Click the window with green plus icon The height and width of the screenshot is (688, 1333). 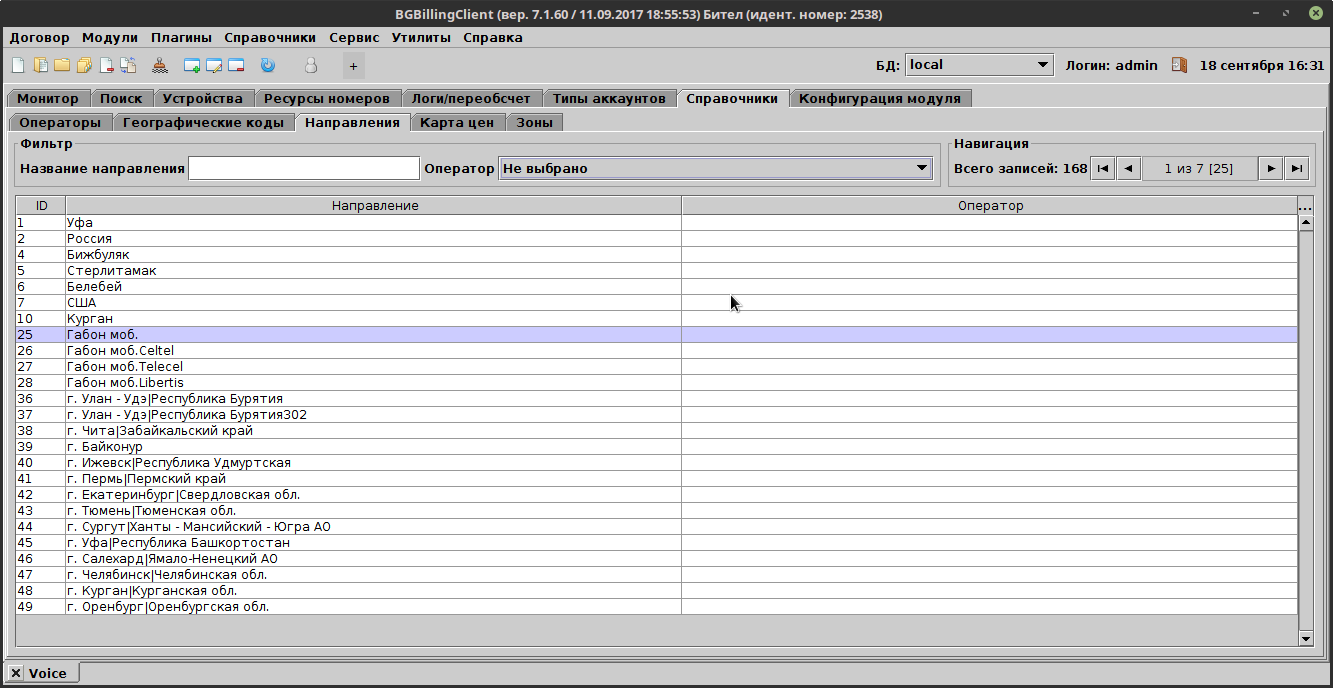pyautogui.click(x=192, y=65)
